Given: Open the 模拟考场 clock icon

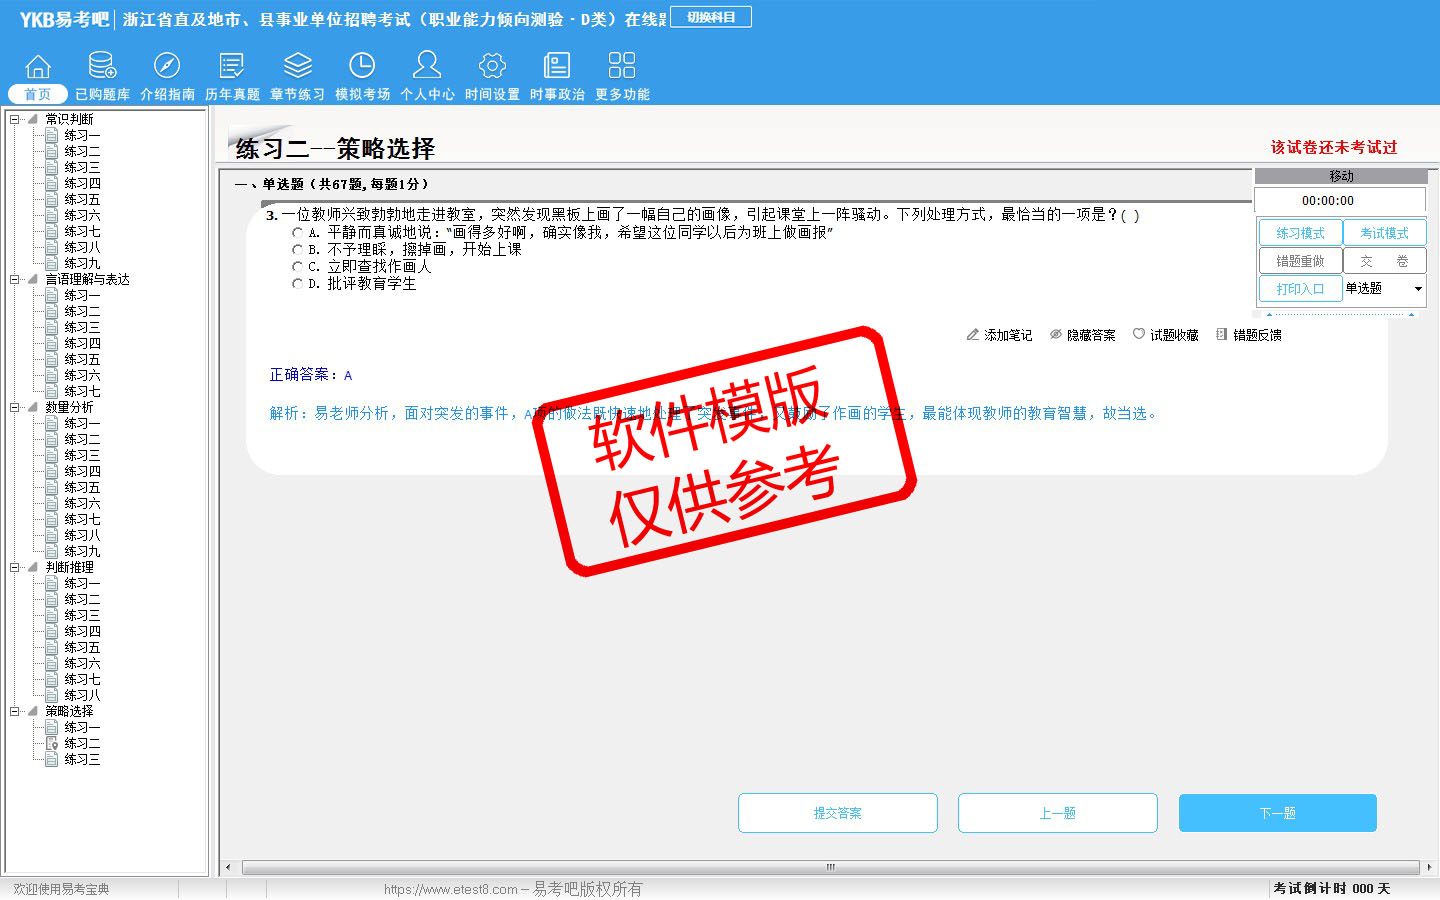Looking at the screenshot, I should pyautogui.click(x=362, y=66).
